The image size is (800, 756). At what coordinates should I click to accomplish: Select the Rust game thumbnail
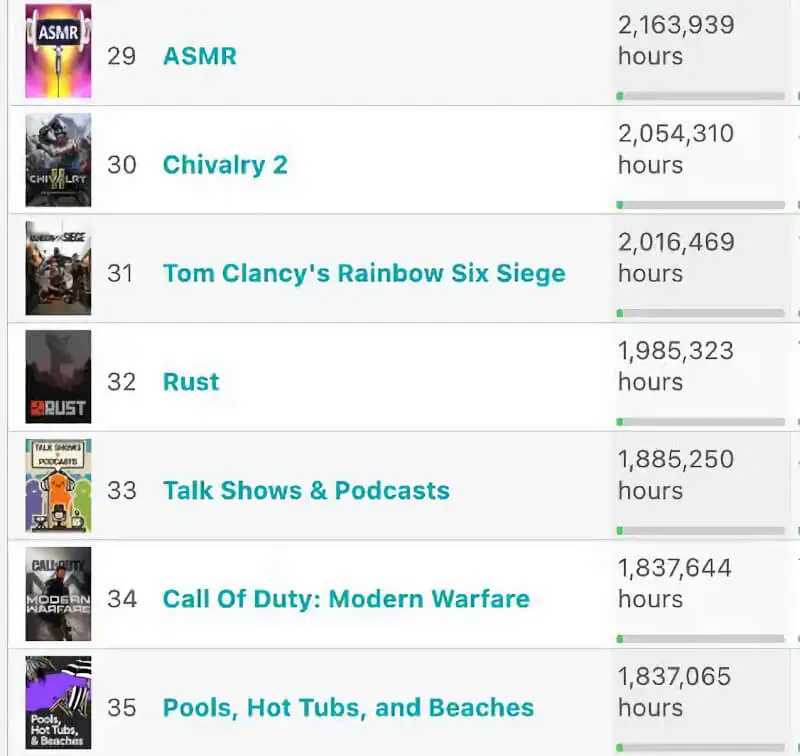[58, 377]
